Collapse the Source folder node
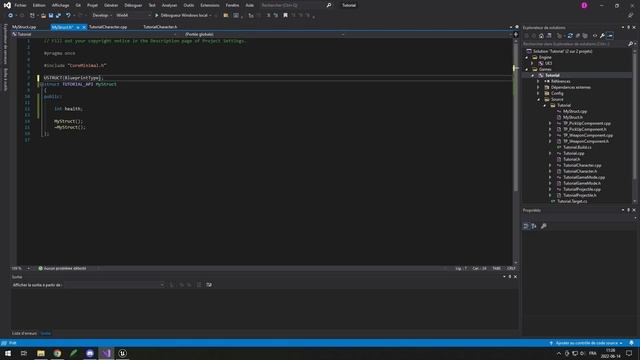This screenshot has height=360, width=640. tap(538, 100)
